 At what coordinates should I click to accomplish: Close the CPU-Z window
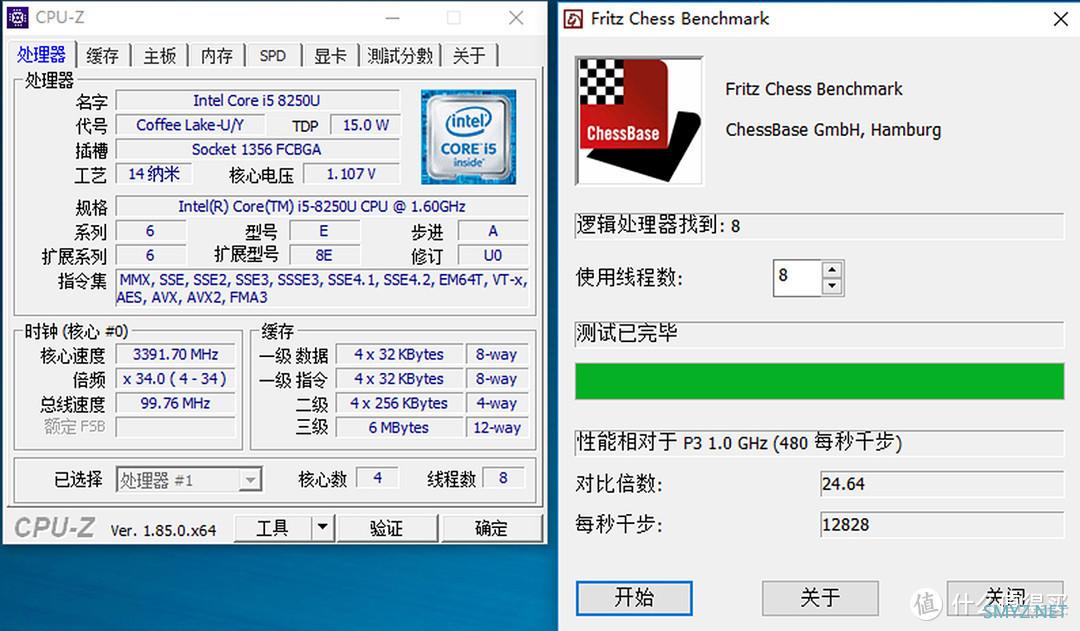point(516,18)
